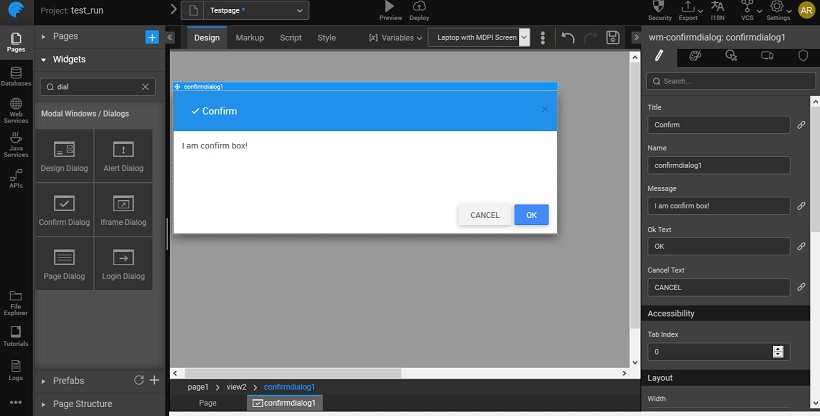Clear the widget search text 'dial'
The image size is (820, 416).
pyautogui.click(x=146, y=87)
